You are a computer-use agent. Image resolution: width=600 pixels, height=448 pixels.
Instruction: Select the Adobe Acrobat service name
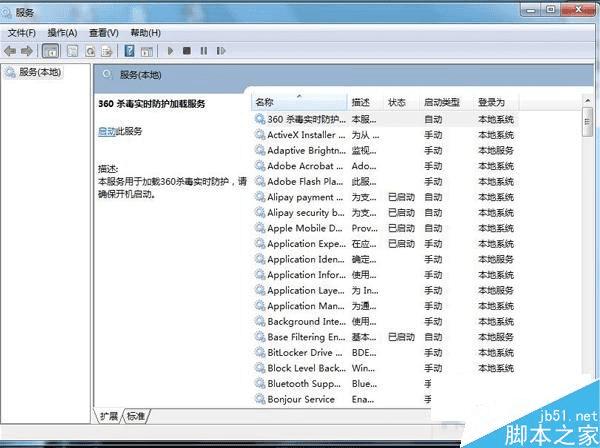[x=305, y=166]
